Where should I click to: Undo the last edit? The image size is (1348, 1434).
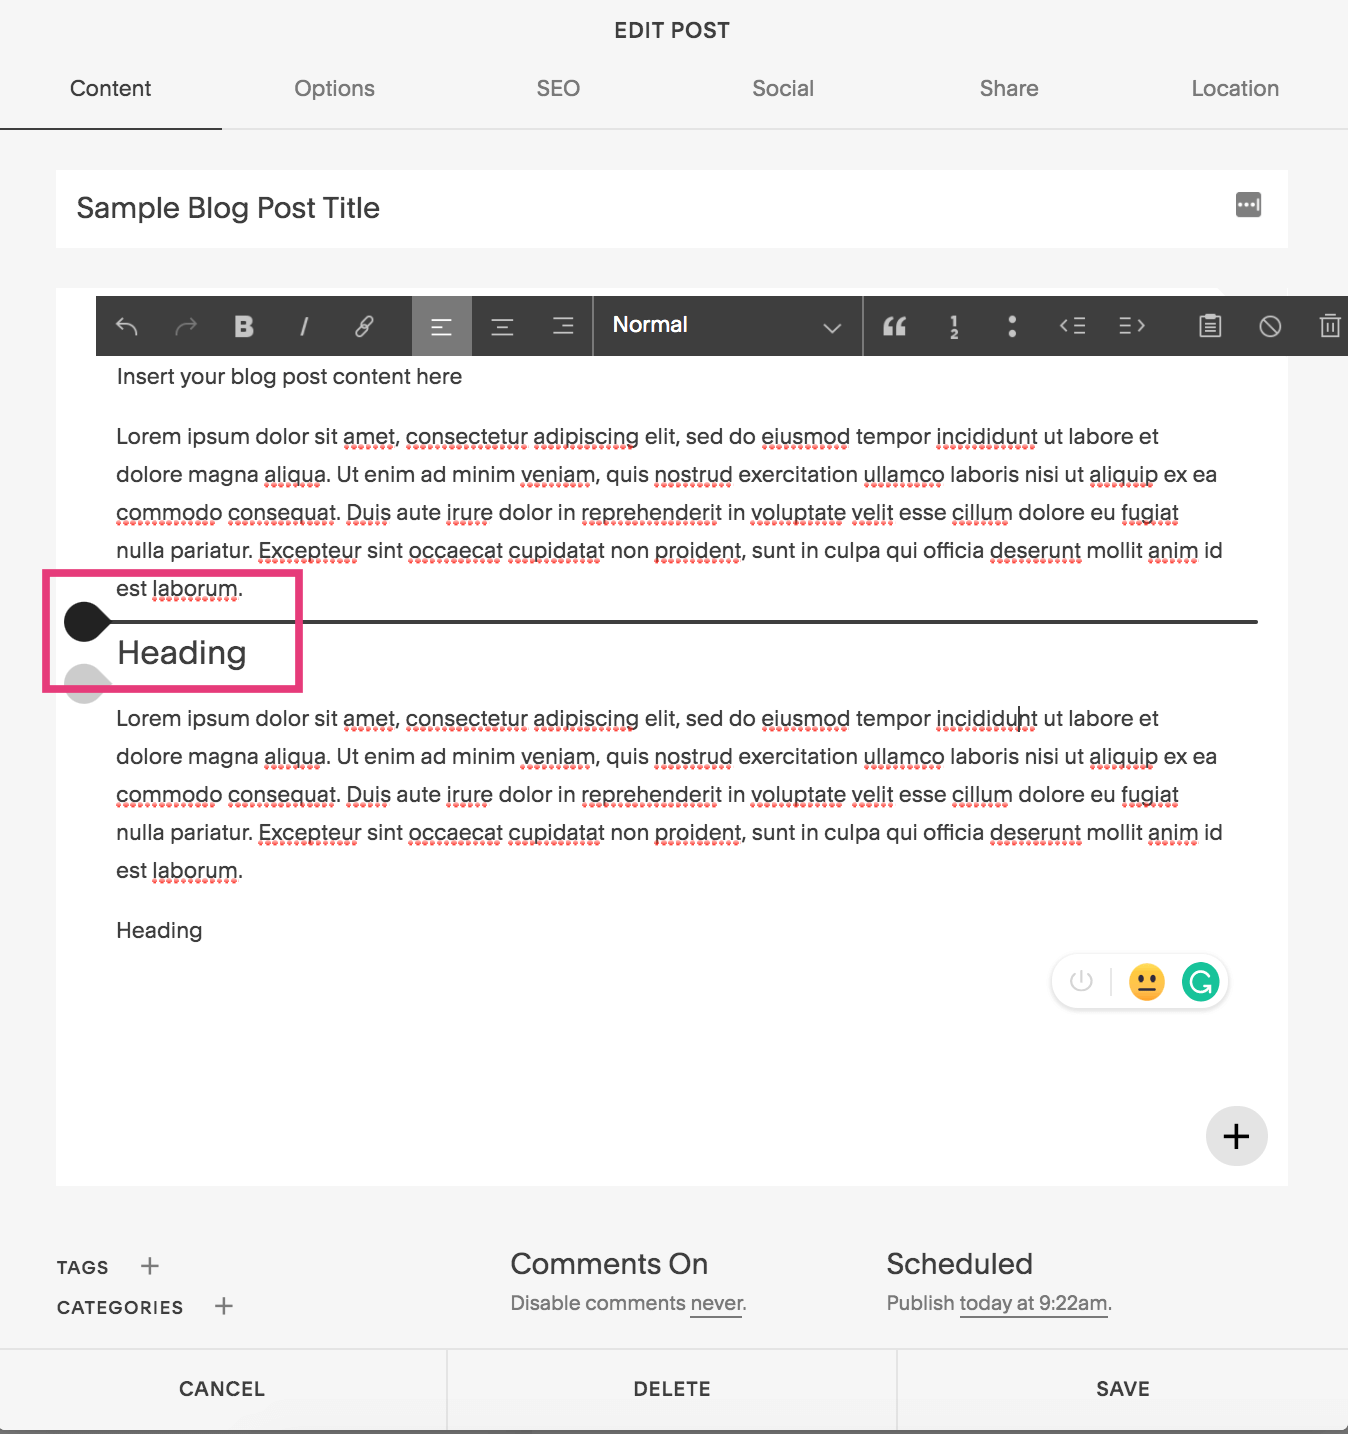(126, 326)
